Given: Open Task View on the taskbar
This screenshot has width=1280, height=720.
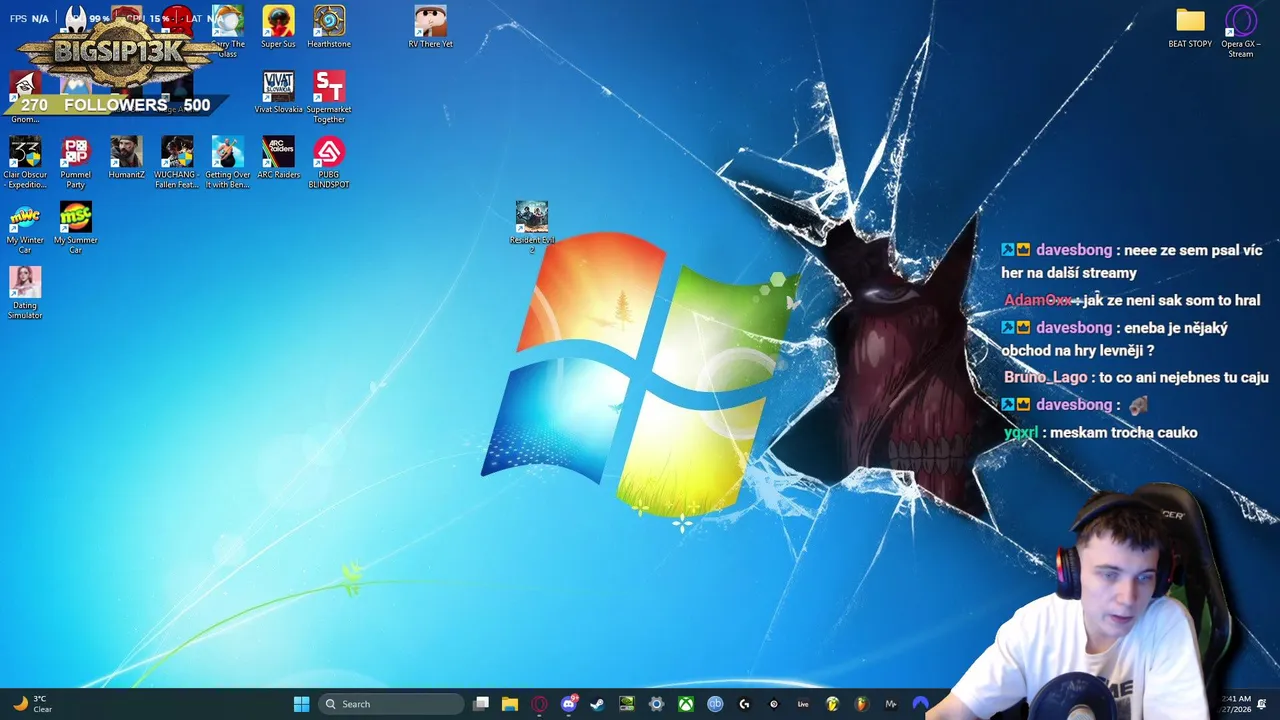Looking at the screenshot, I should tap(481, 704).
